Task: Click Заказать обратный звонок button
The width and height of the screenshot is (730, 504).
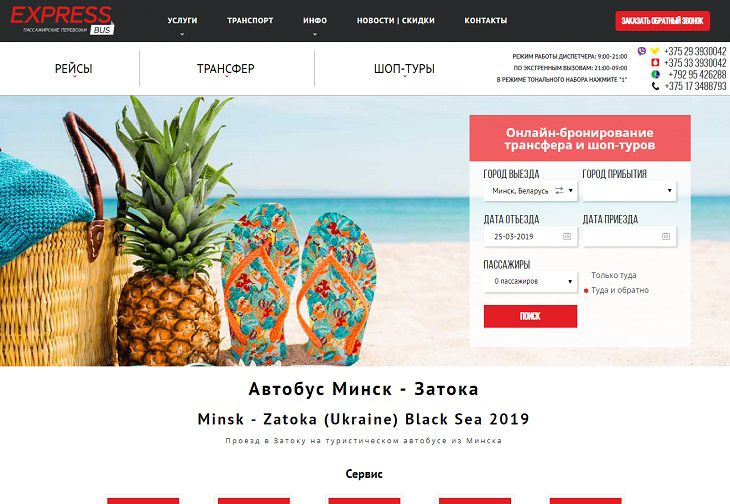Action: 662,21
